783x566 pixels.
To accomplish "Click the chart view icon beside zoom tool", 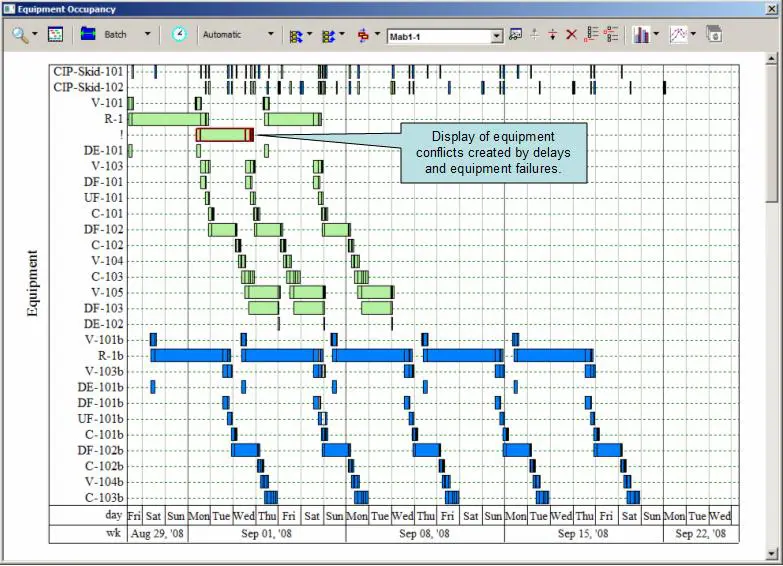I will (x=55, y=34).
